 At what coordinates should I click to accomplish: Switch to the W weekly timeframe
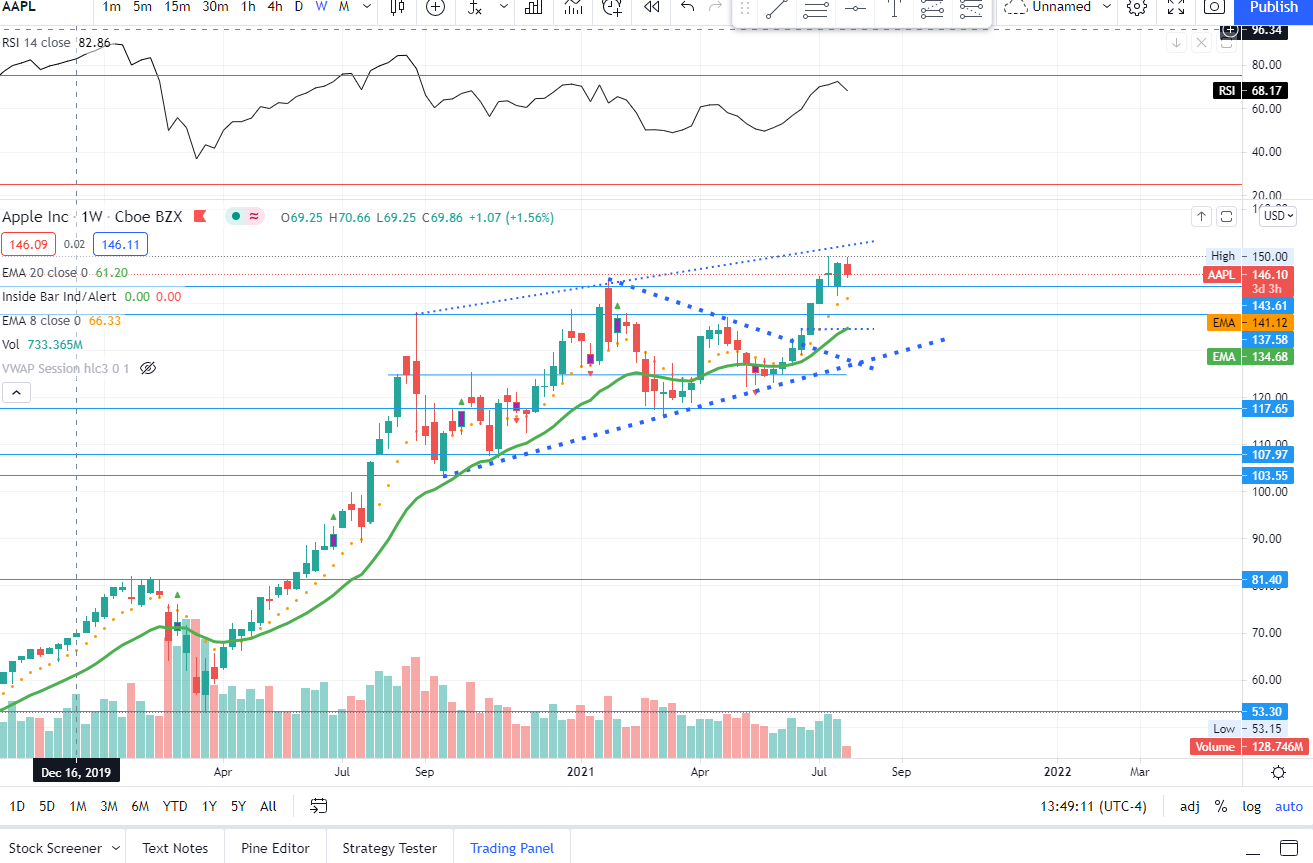pyautogui.click(x=321, y=7)
